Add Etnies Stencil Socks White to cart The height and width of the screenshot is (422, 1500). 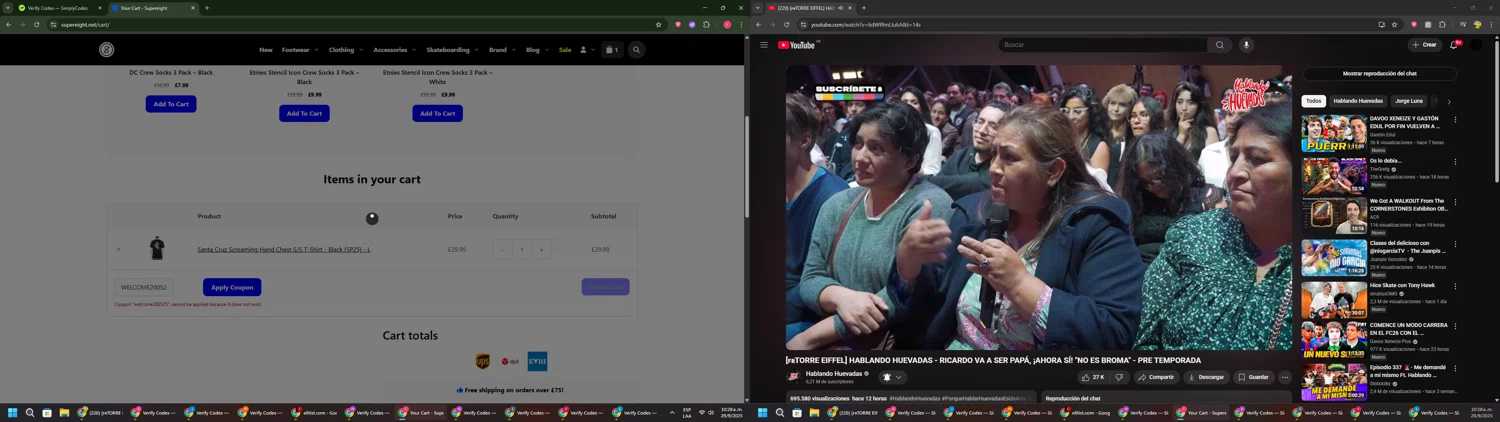[437, 113]
